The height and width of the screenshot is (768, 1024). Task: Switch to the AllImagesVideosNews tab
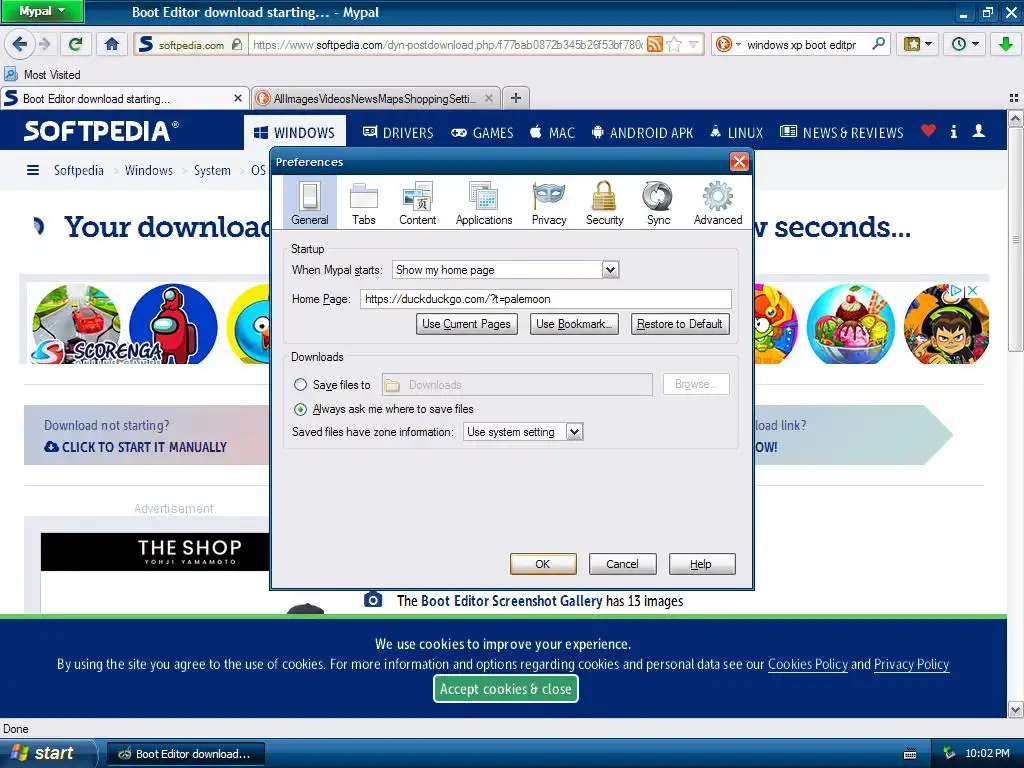(x=376, y=99)
